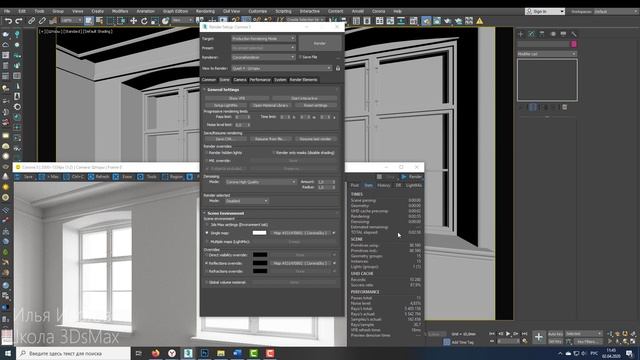The height and width of the screenshot is (360, 640).
Task: Open the Denoising Mode dropdown
Action: [260, 182]
